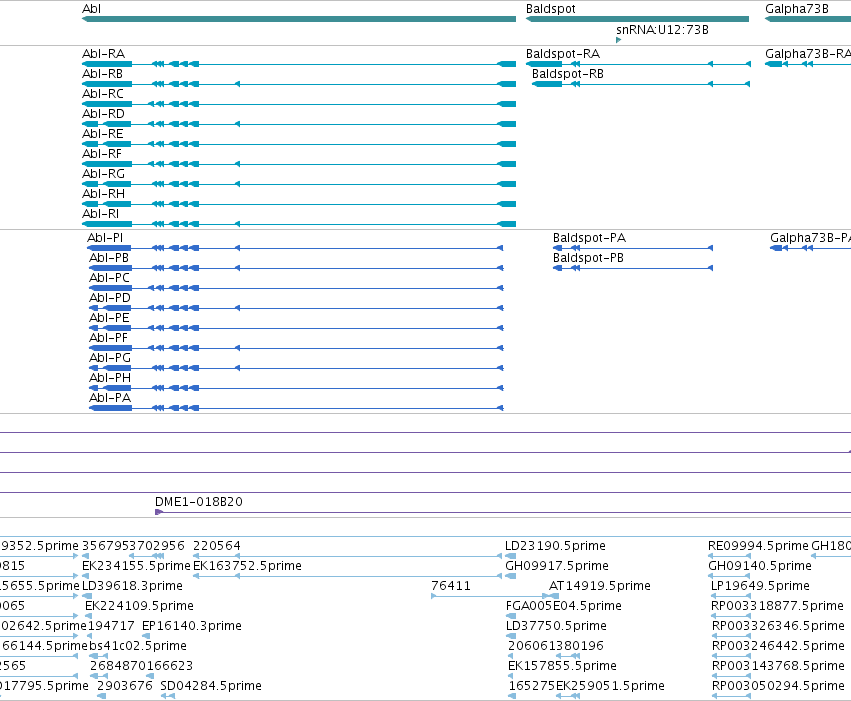The image size is (851, 701).
Task: Select the Abl-PC protein label
Action: [110, 278]
